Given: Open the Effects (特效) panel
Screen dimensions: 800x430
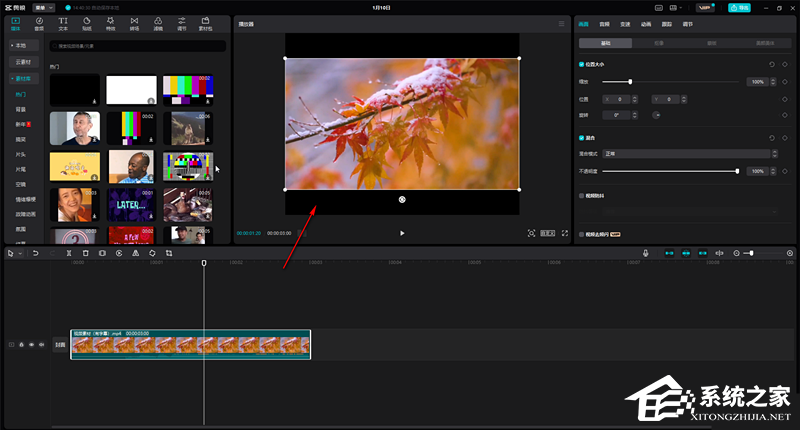Looking at the screenshot, I should click(110, 23).
